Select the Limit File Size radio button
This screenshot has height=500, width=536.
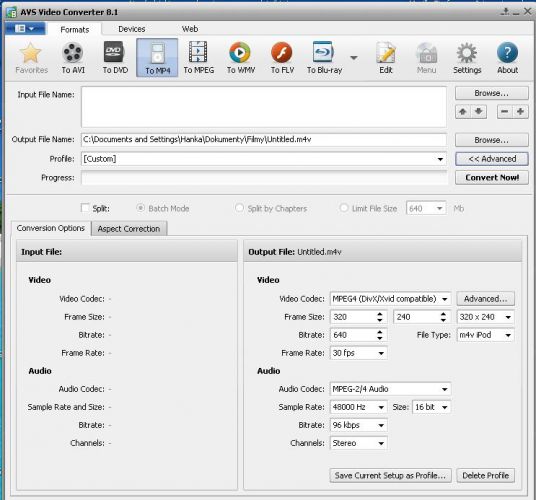344,208
